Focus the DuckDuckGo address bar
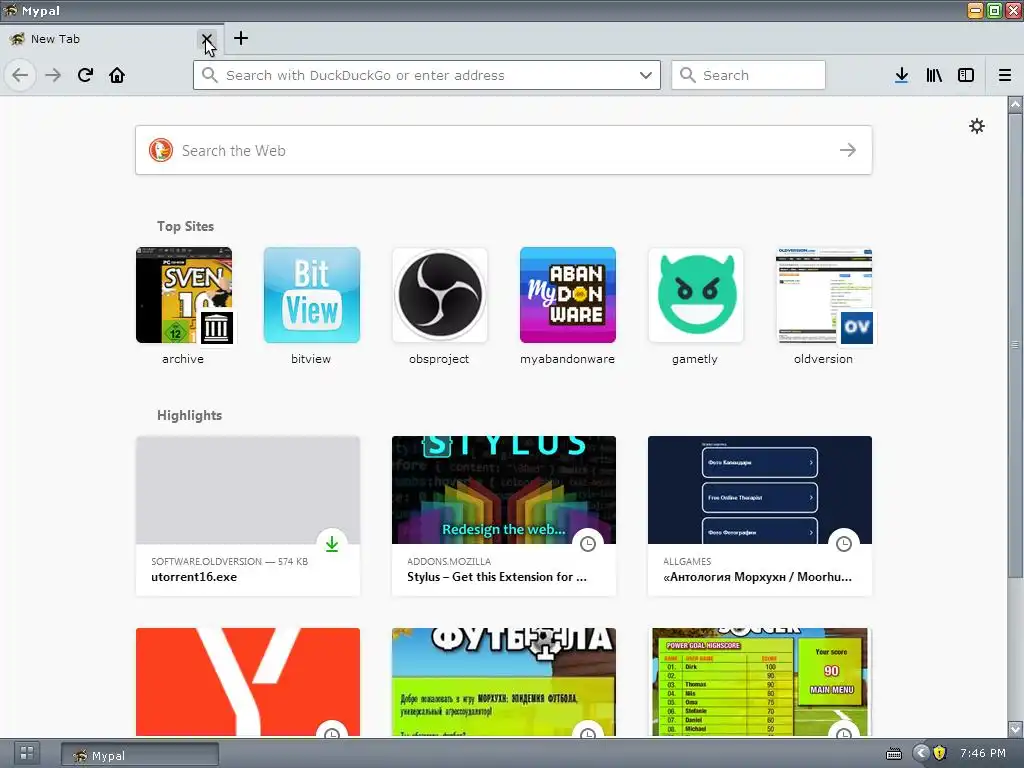Viewport: 1024px width, 768px height. click(x=426, y=75)
